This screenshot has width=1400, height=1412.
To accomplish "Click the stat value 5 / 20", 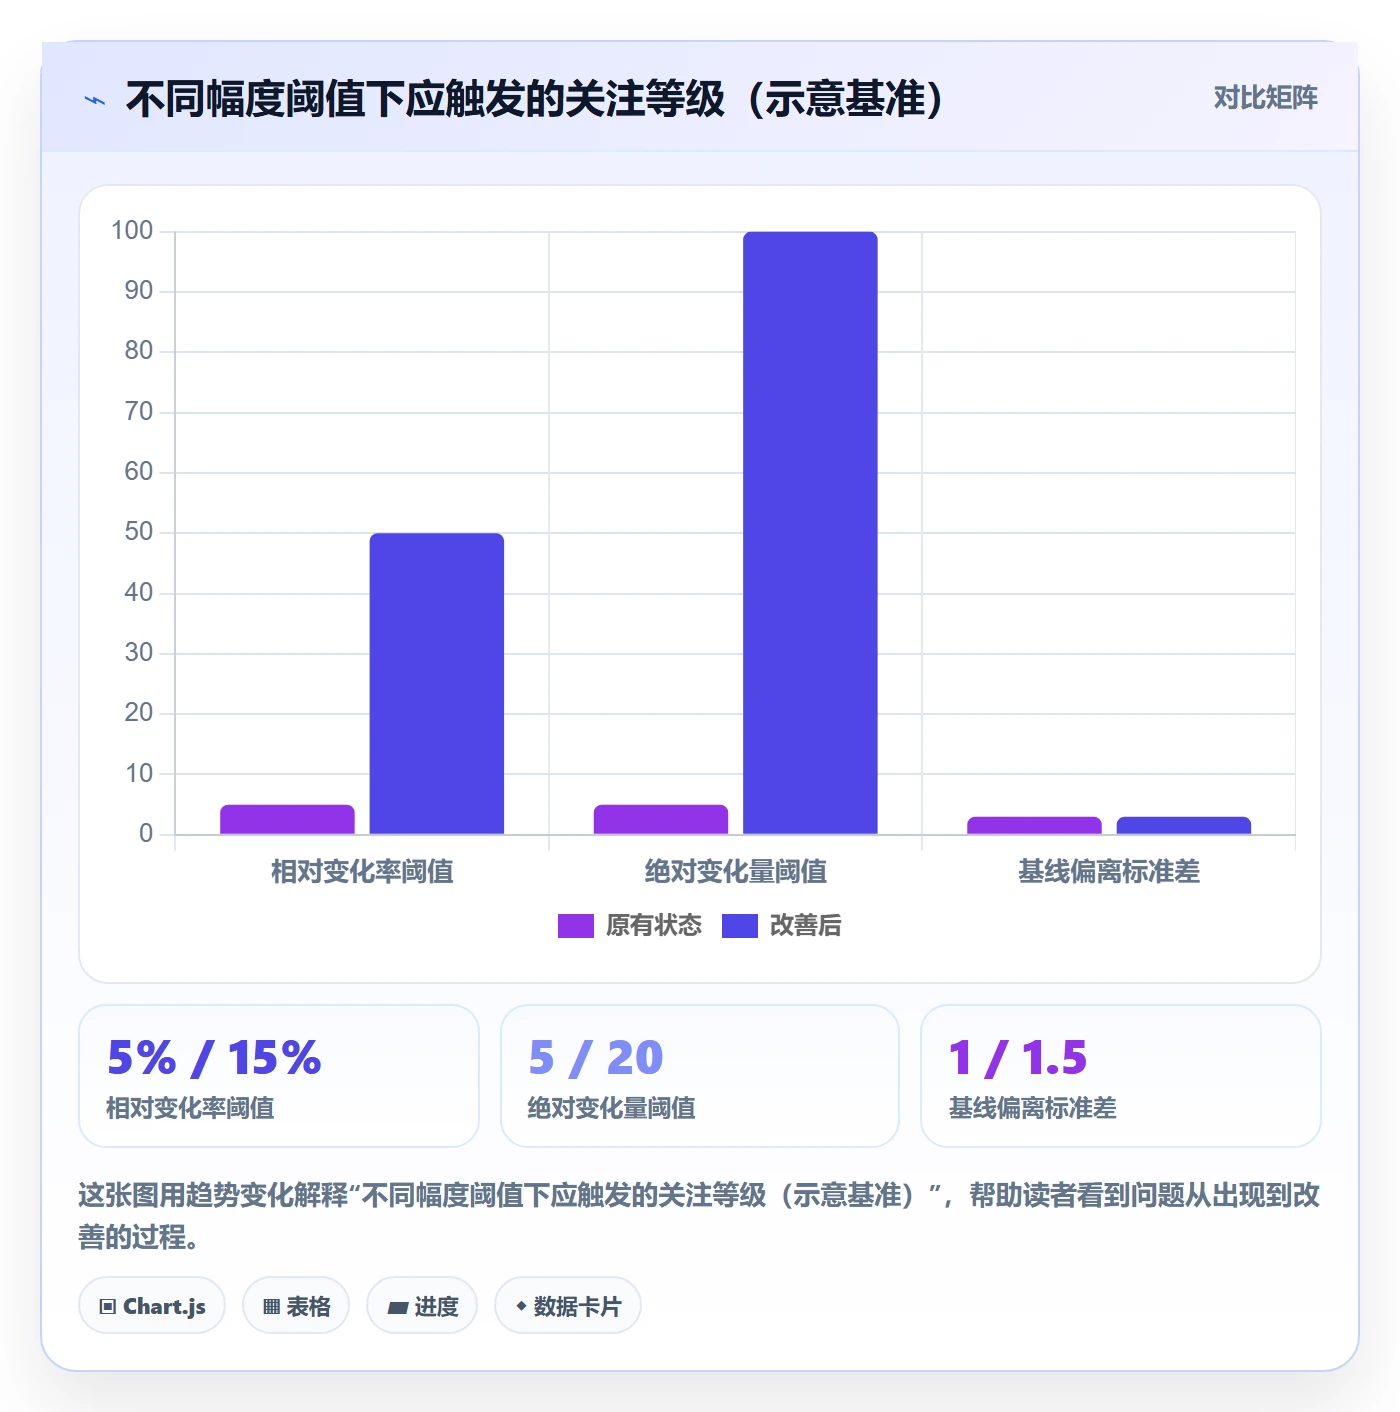I will 596,1058.
